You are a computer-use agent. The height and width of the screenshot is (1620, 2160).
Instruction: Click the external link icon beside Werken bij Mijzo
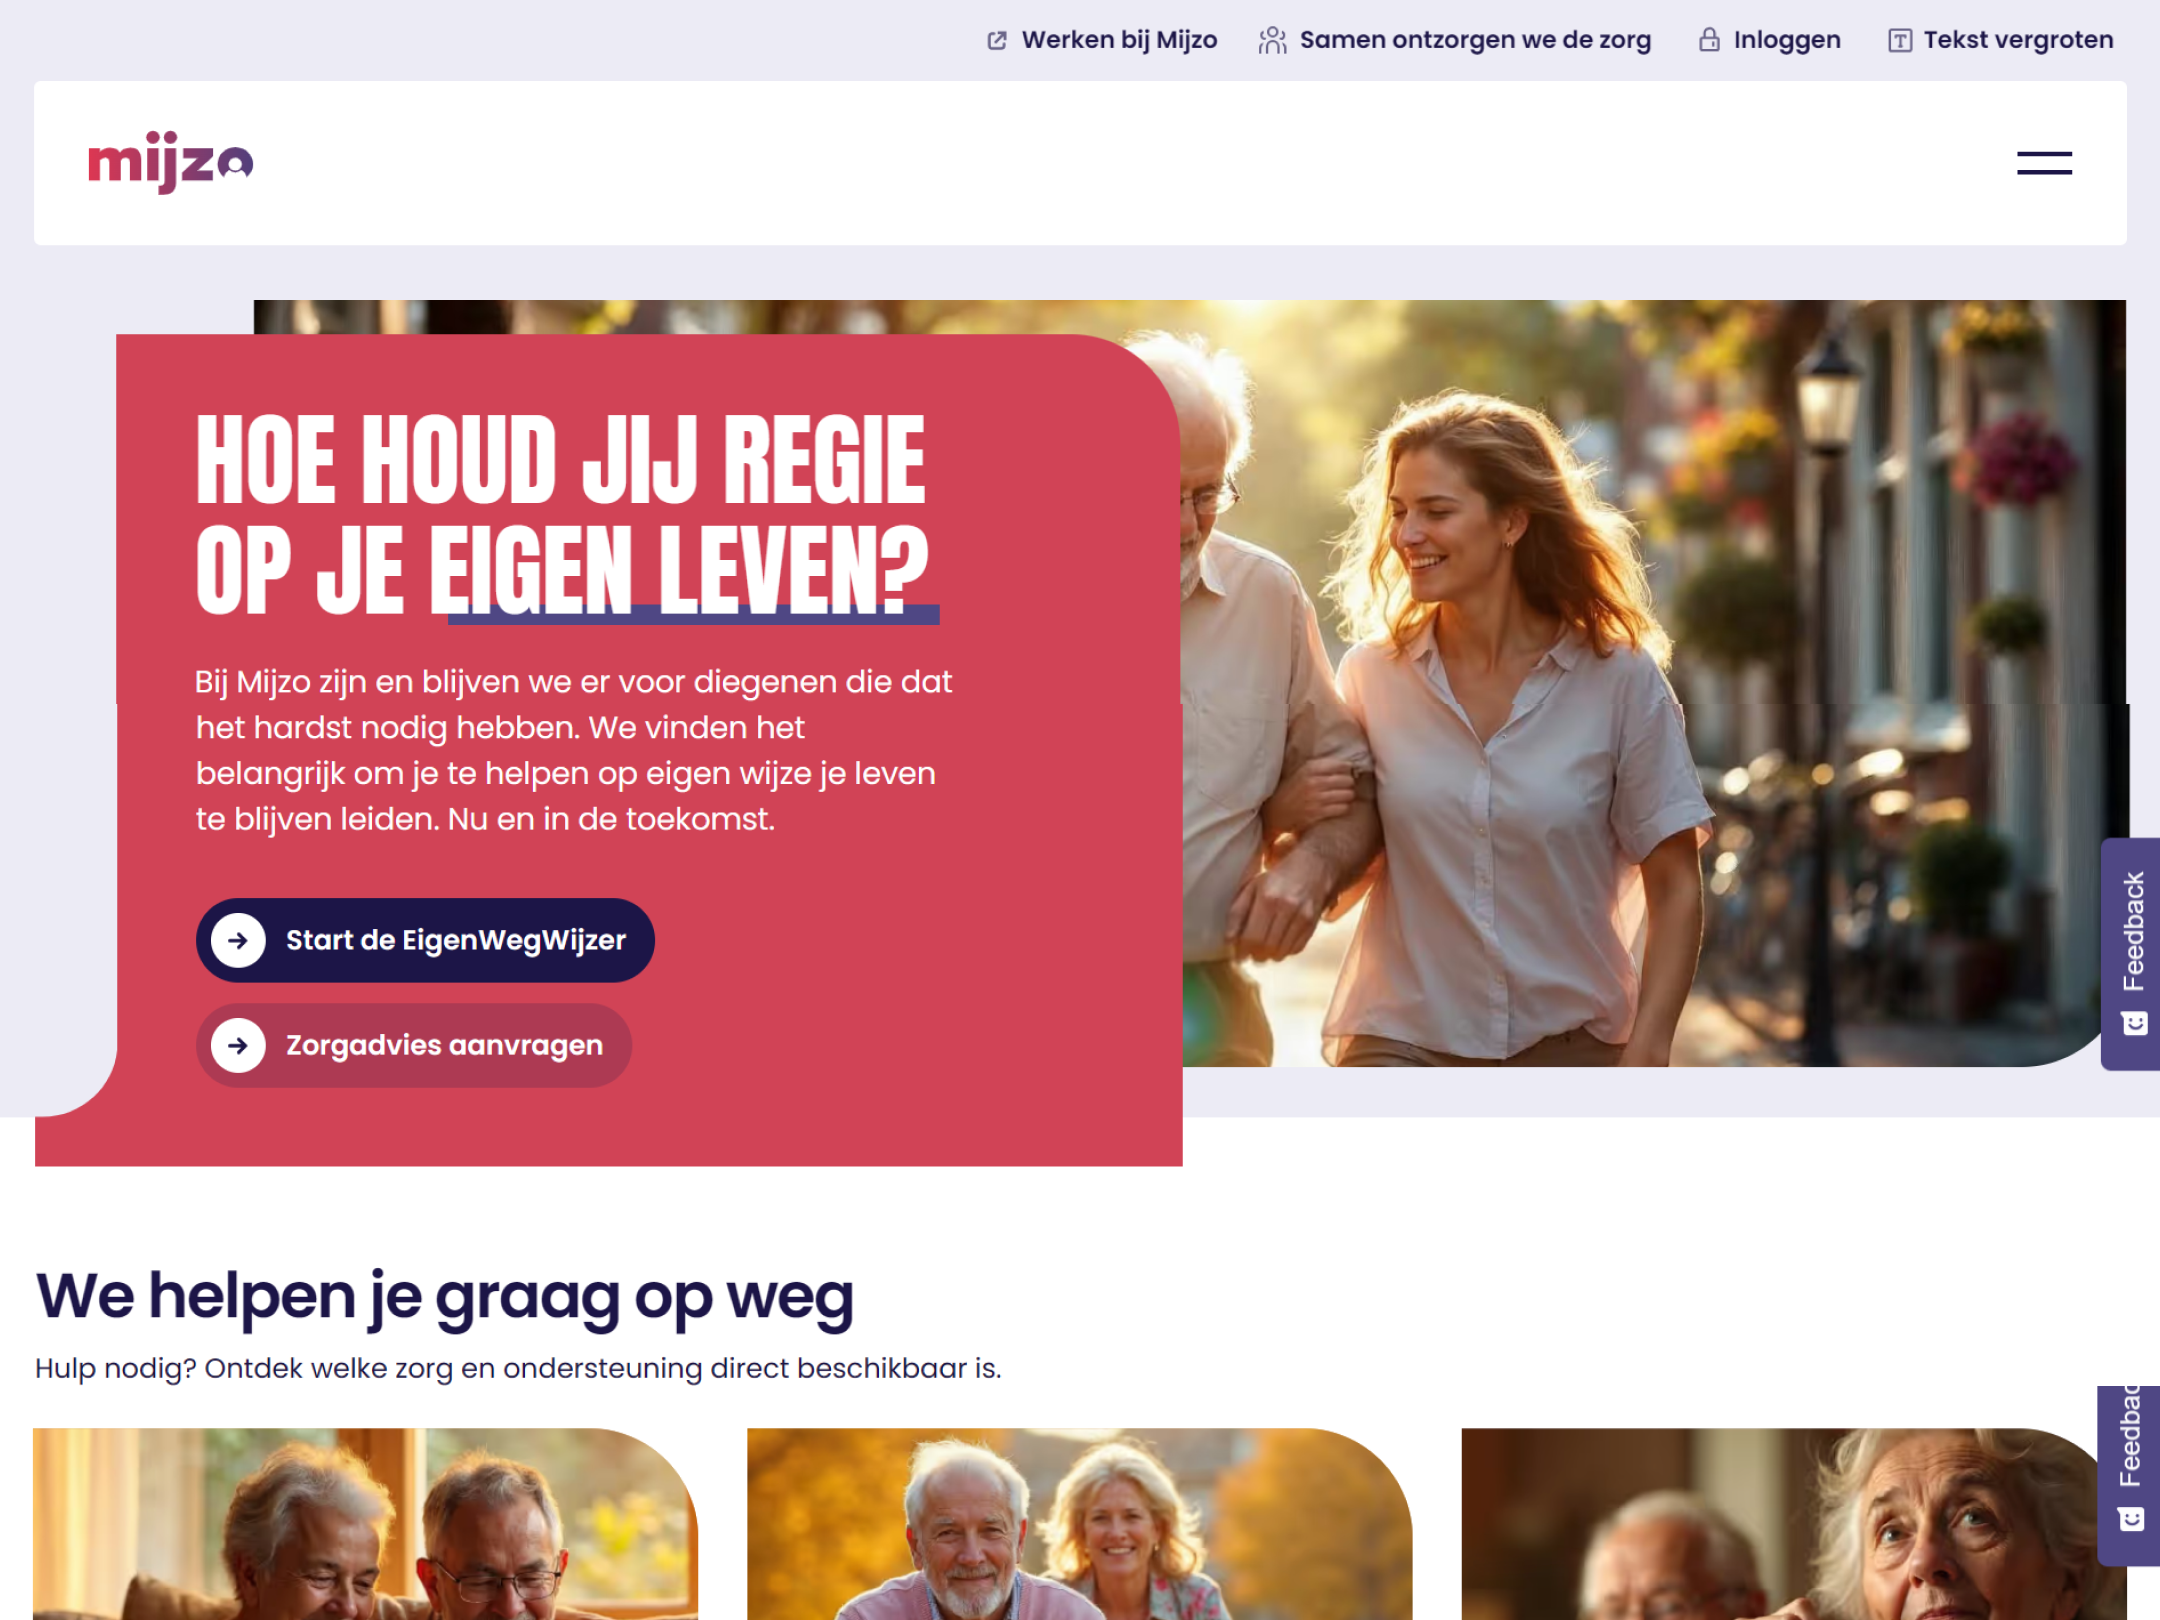[x=997, y=40]
